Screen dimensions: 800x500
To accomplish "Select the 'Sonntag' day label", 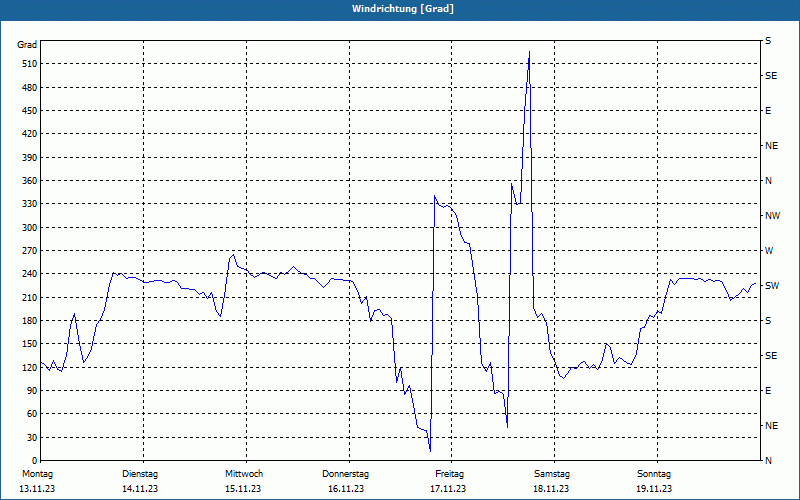I will click(x=654, y=474).
